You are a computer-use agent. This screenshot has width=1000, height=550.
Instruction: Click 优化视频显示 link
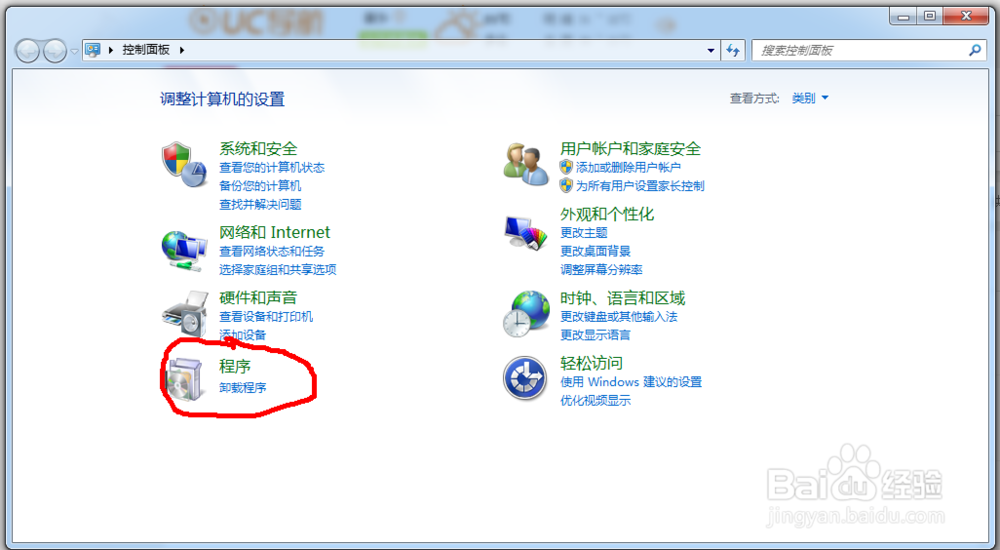(x=595, y=401)
